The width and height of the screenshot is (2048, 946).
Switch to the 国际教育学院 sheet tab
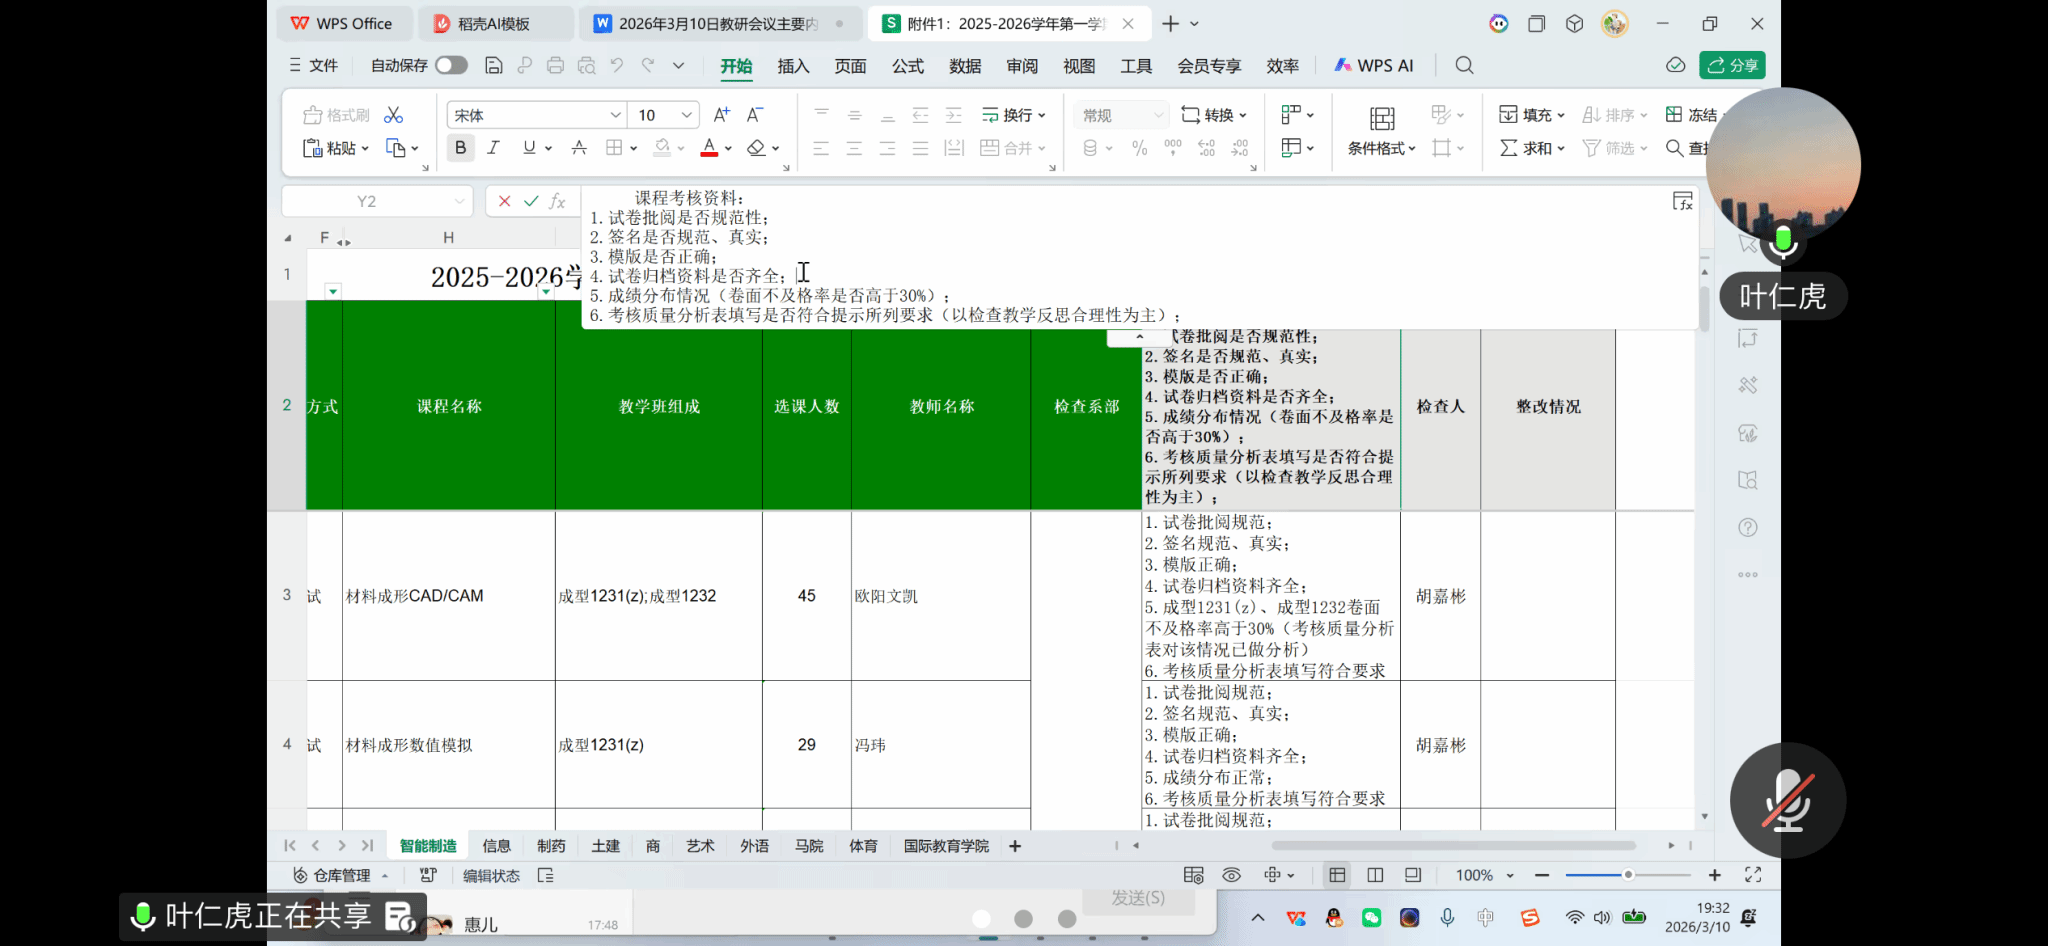tap(946, 846)
